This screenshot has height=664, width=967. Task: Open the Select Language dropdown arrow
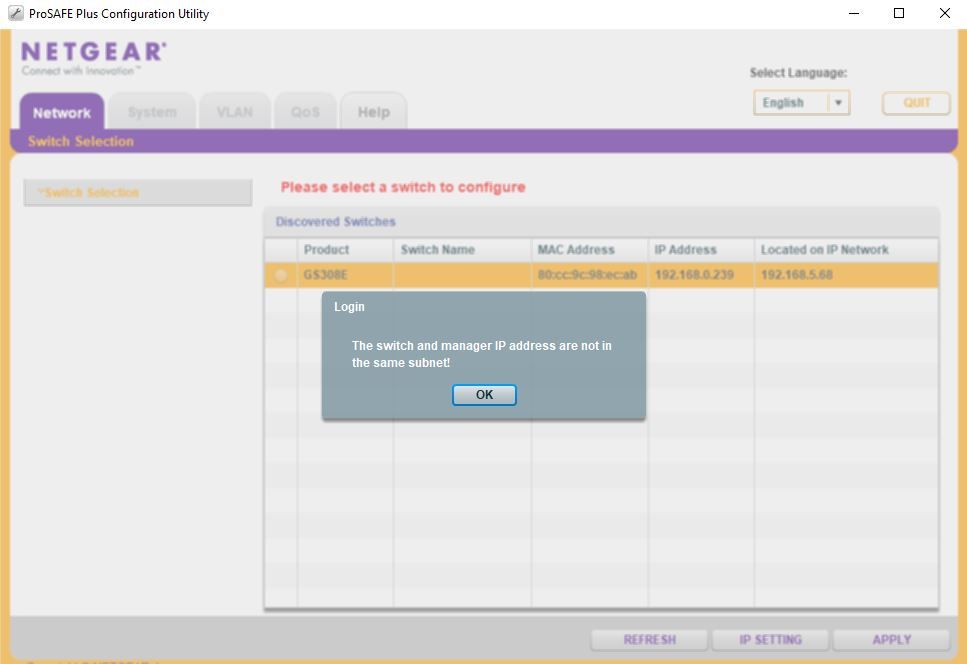[x=838, y=103]
